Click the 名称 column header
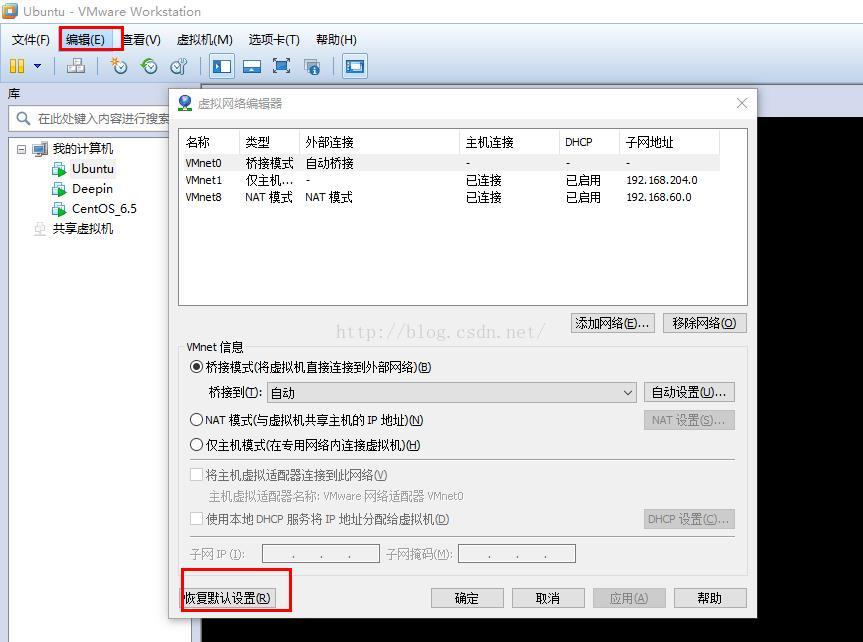863x642 pixels. click(x=211, y=142)
